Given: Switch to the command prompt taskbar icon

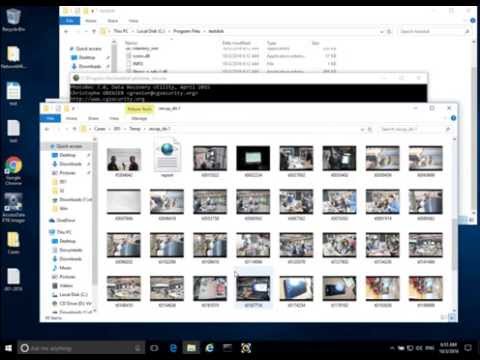Looking at the screenshot, I should [228, 348].
